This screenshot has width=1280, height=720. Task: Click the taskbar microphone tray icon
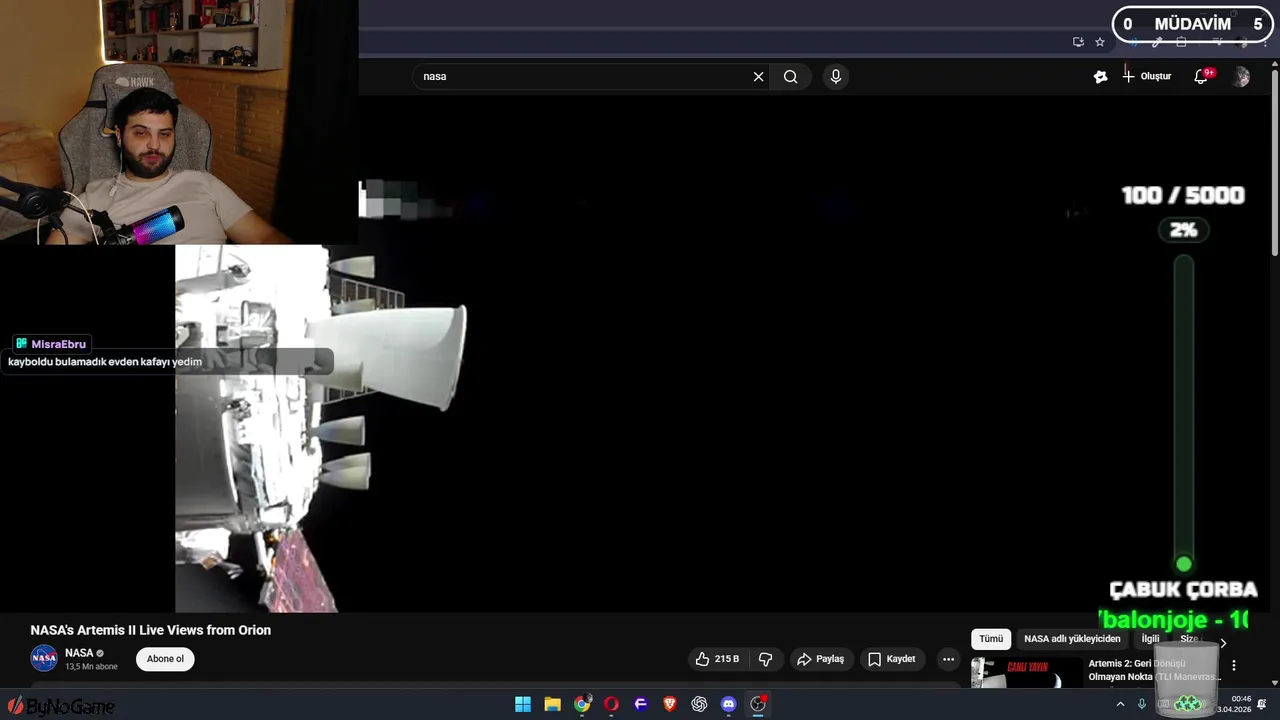pos(1142,704)
